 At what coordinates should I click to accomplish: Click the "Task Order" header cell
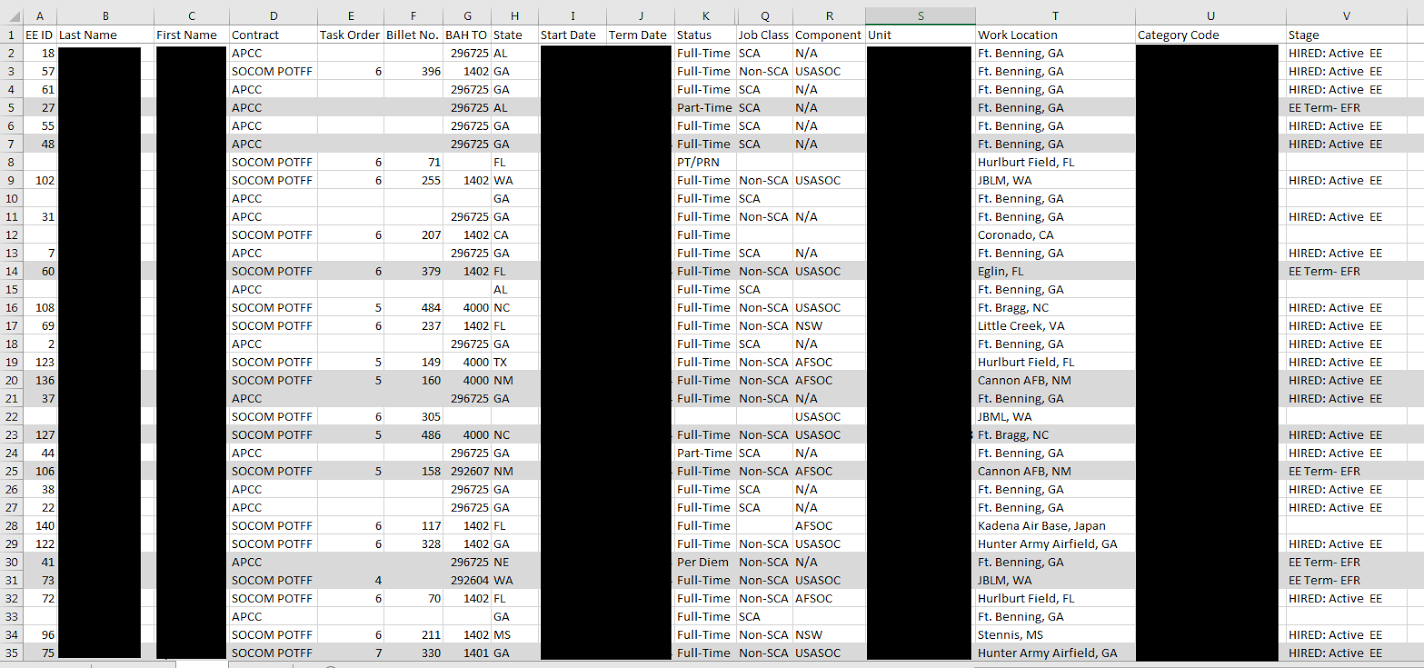(350, 35)
